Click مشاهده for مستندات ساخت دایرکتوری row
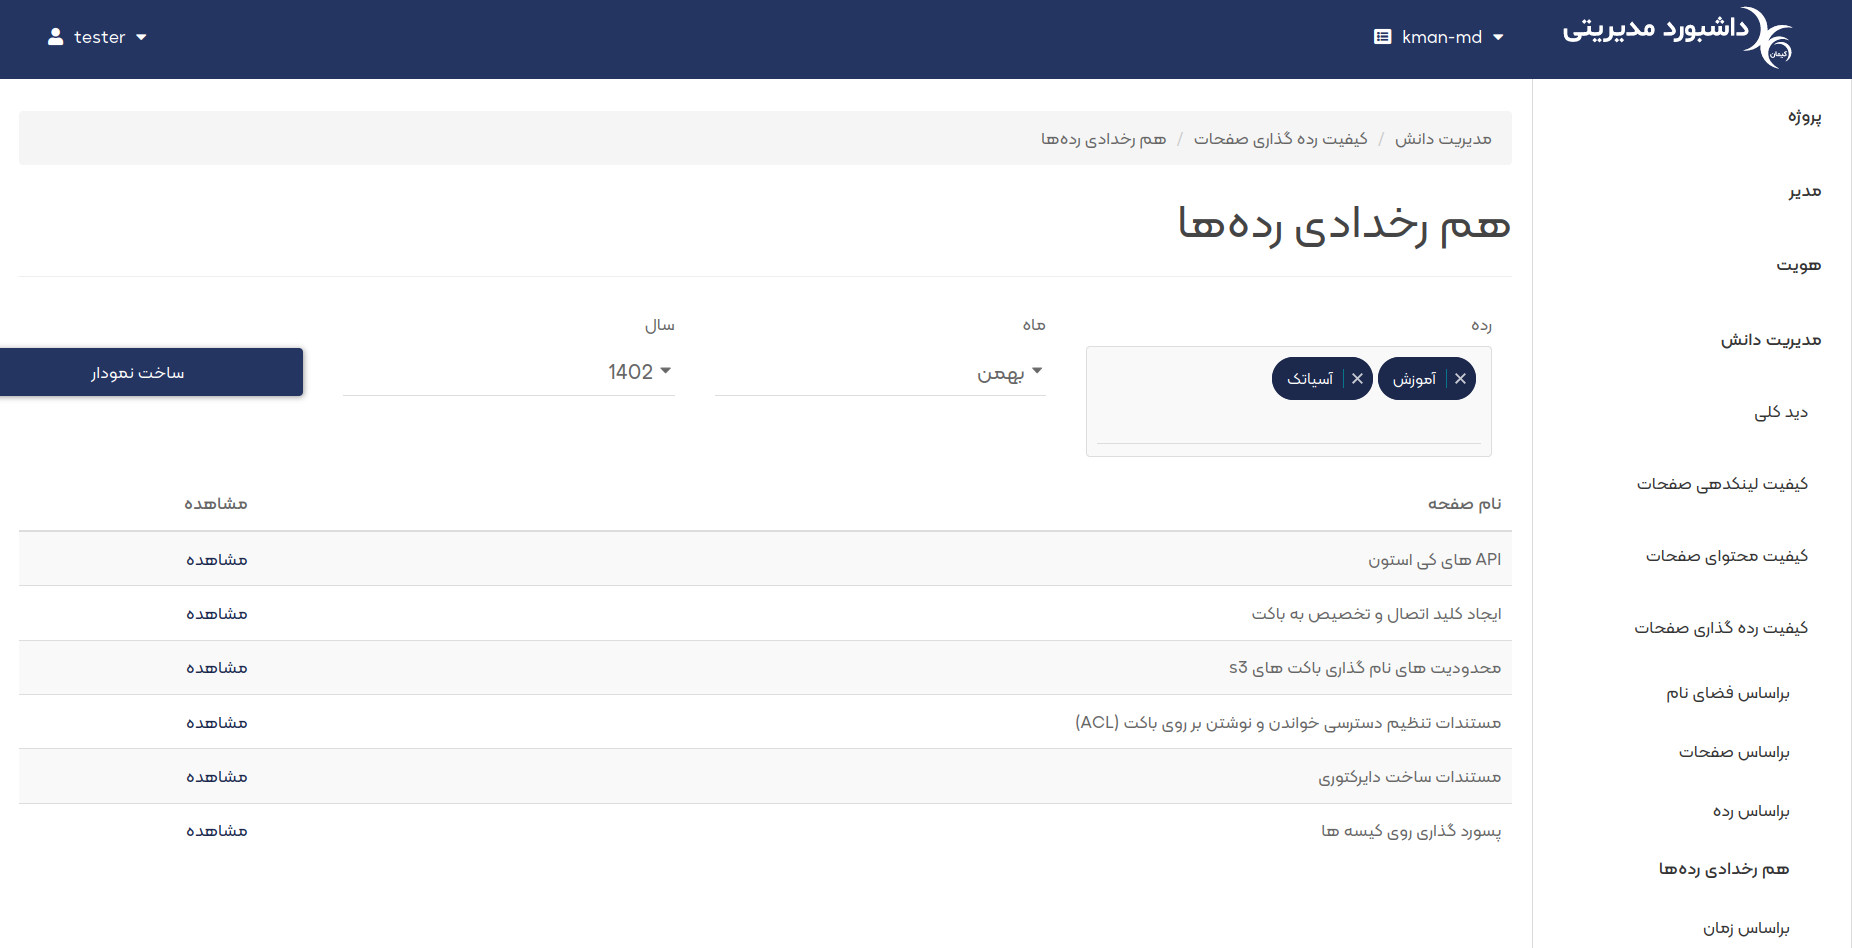Viewport: 1852px width, 948px height. point(217,777)
